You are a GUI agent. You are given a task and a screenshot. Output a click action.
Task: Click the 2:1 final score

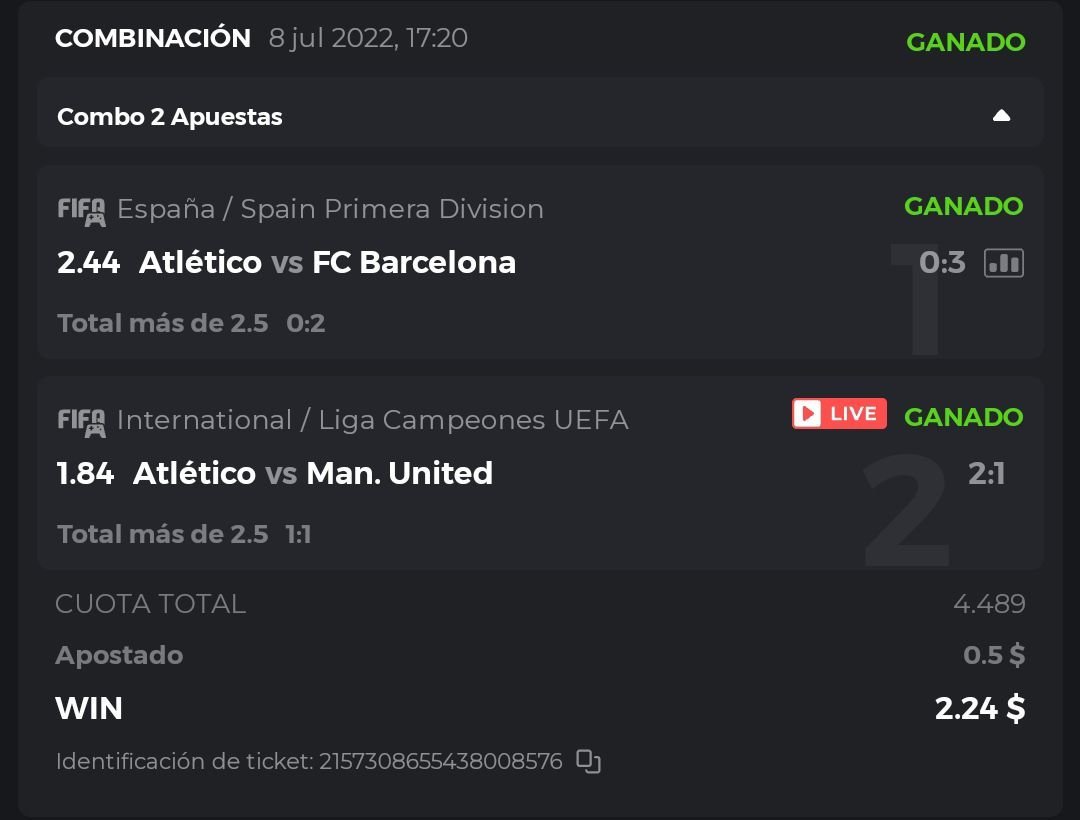pos(986,473)
